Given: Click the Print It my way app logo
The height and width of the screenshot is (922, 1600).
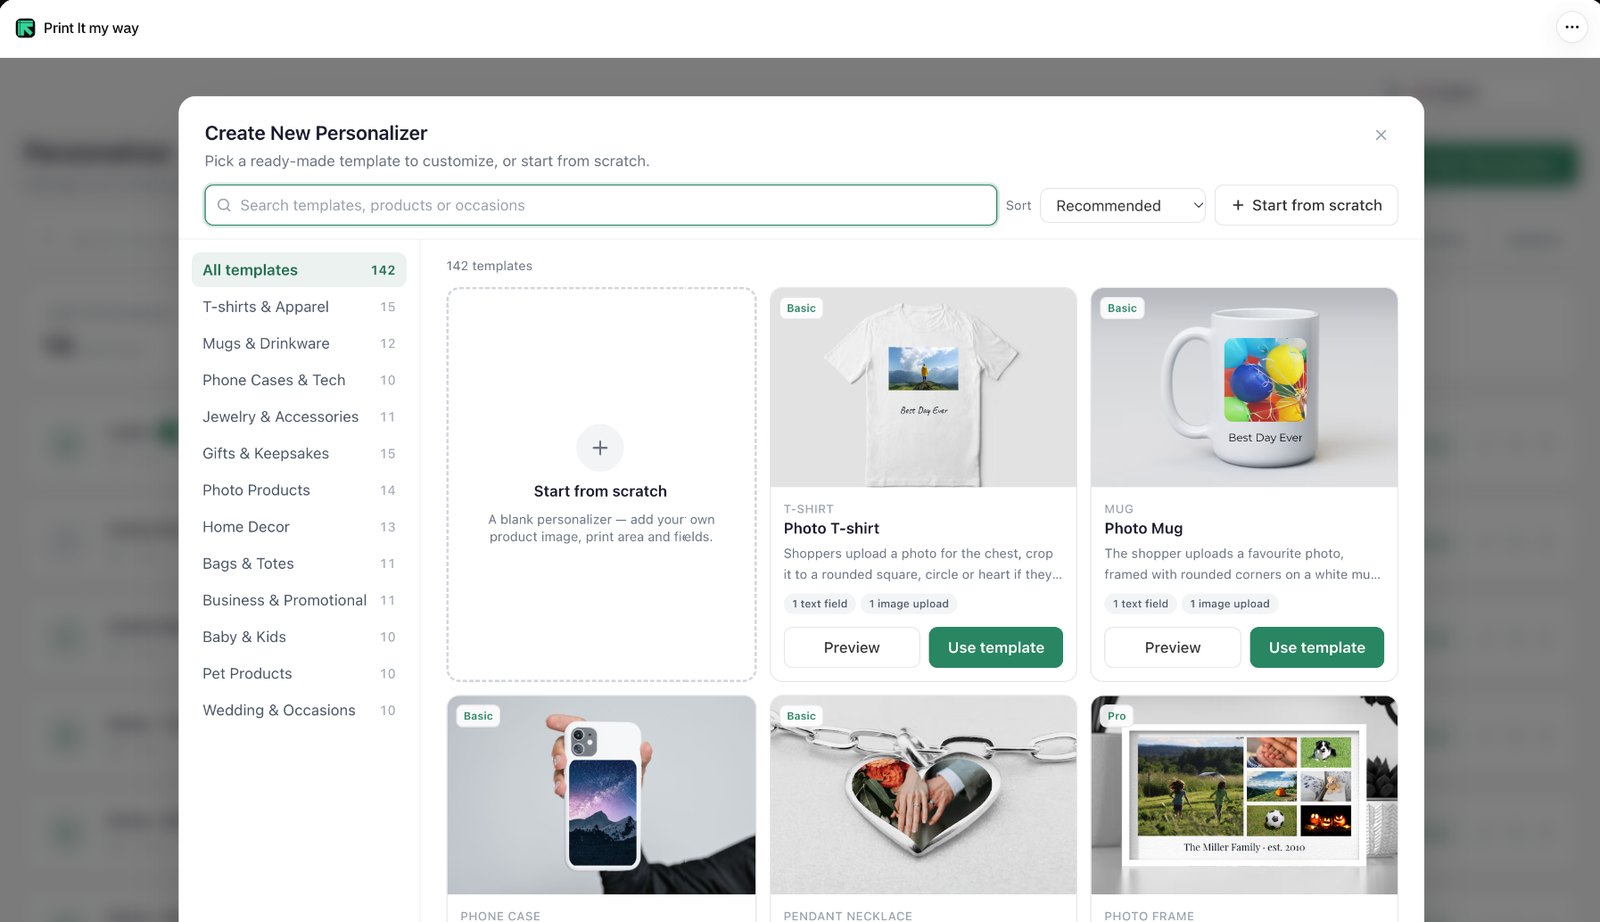Looking at the screenshot, I should [26, 28].
